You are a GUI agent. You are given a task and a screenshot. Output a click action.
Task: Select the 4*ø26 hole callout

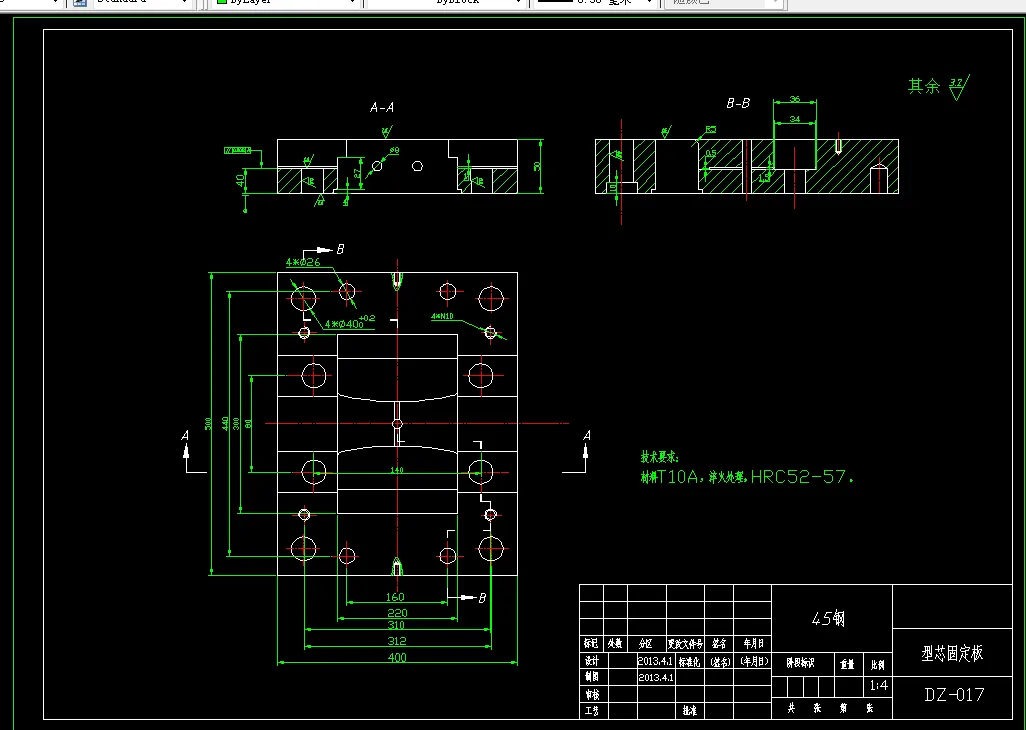303,262
